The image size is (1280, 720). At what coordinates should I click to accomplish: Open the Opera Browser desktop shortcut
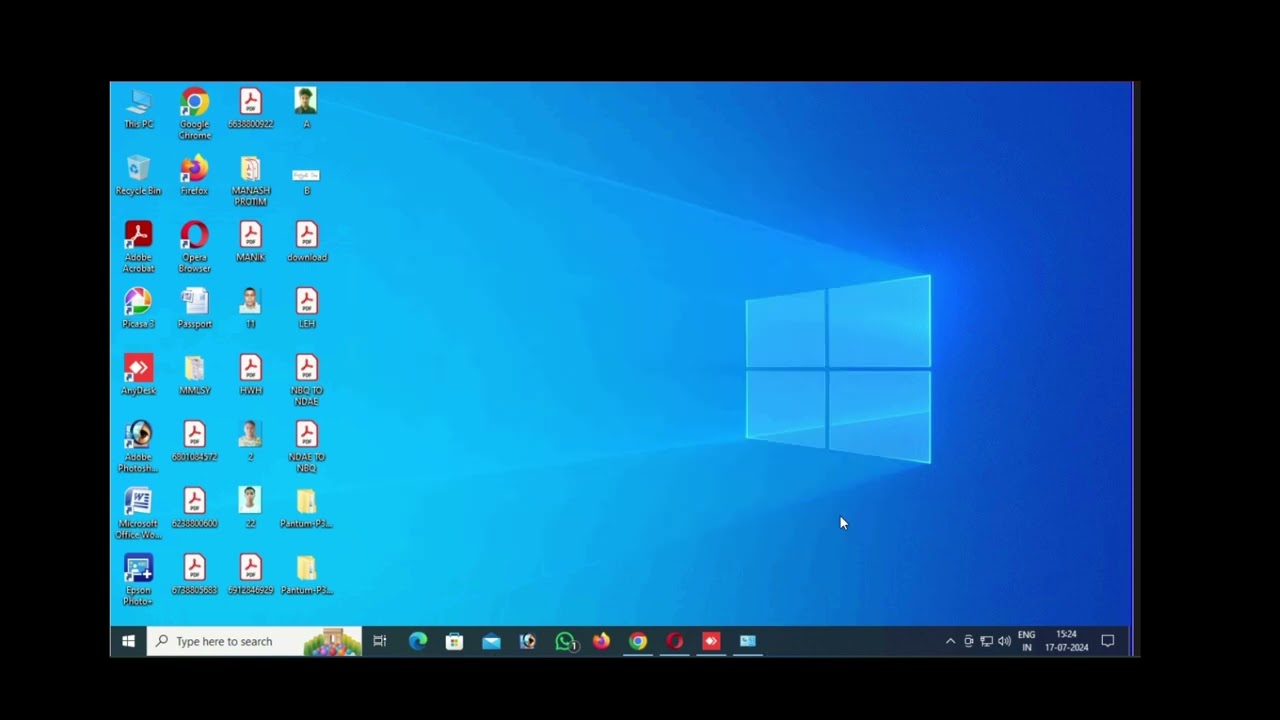195,247
